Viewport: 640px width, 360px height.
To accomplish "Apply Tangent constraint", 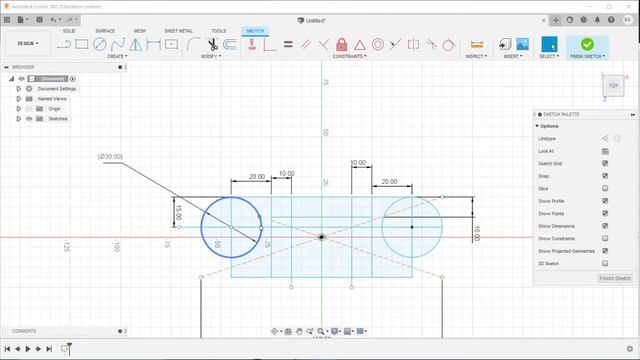I will (x=449, y=44).
